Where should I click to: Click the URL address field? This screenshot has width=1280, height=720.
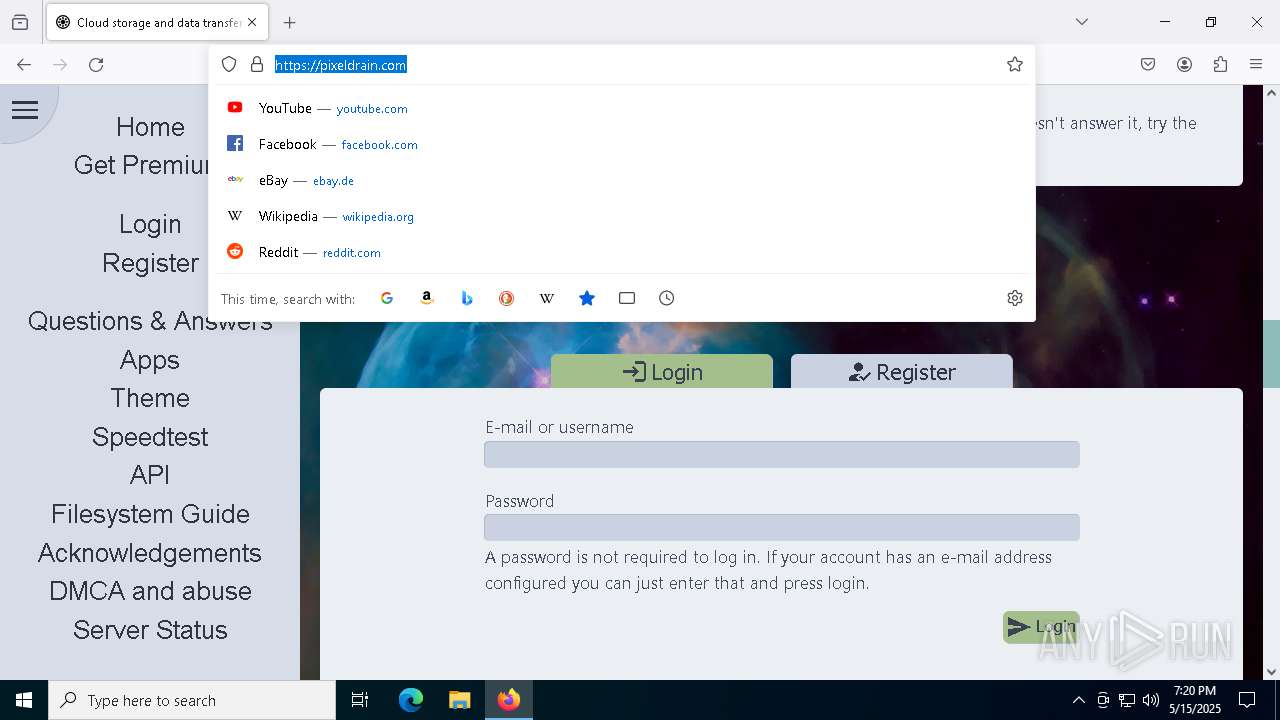point(635,65)
